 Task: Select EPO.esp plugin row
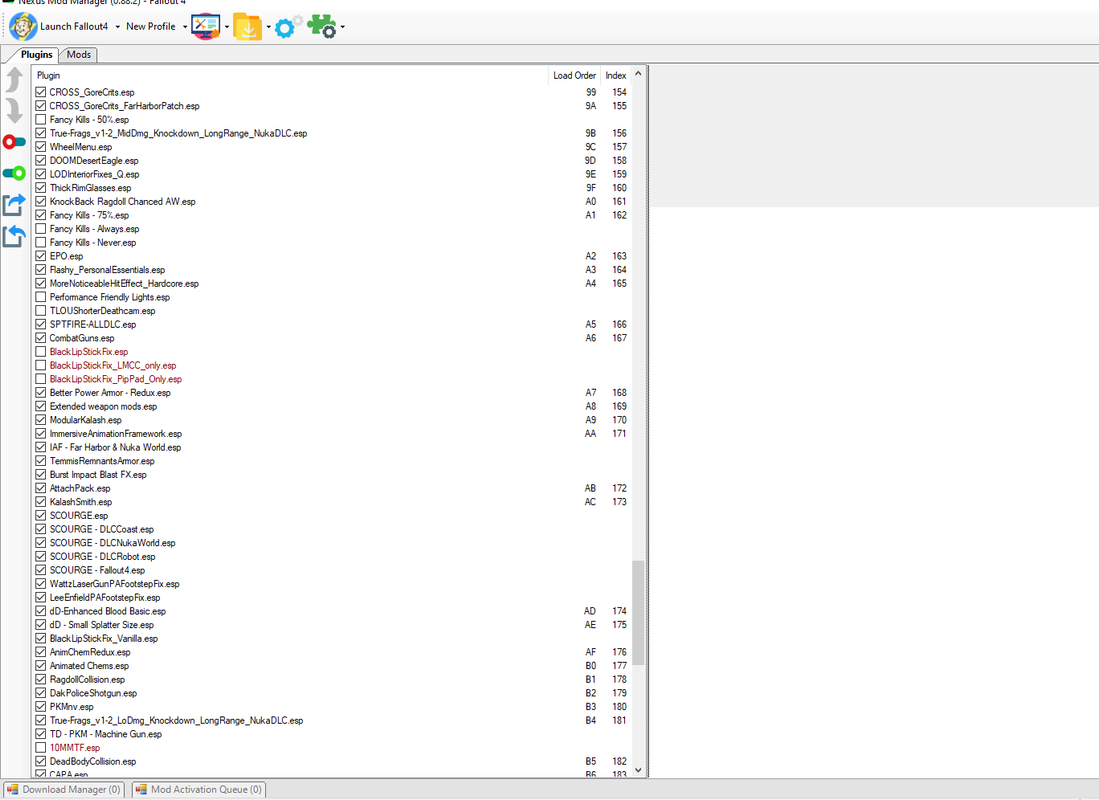click(332, 256)
